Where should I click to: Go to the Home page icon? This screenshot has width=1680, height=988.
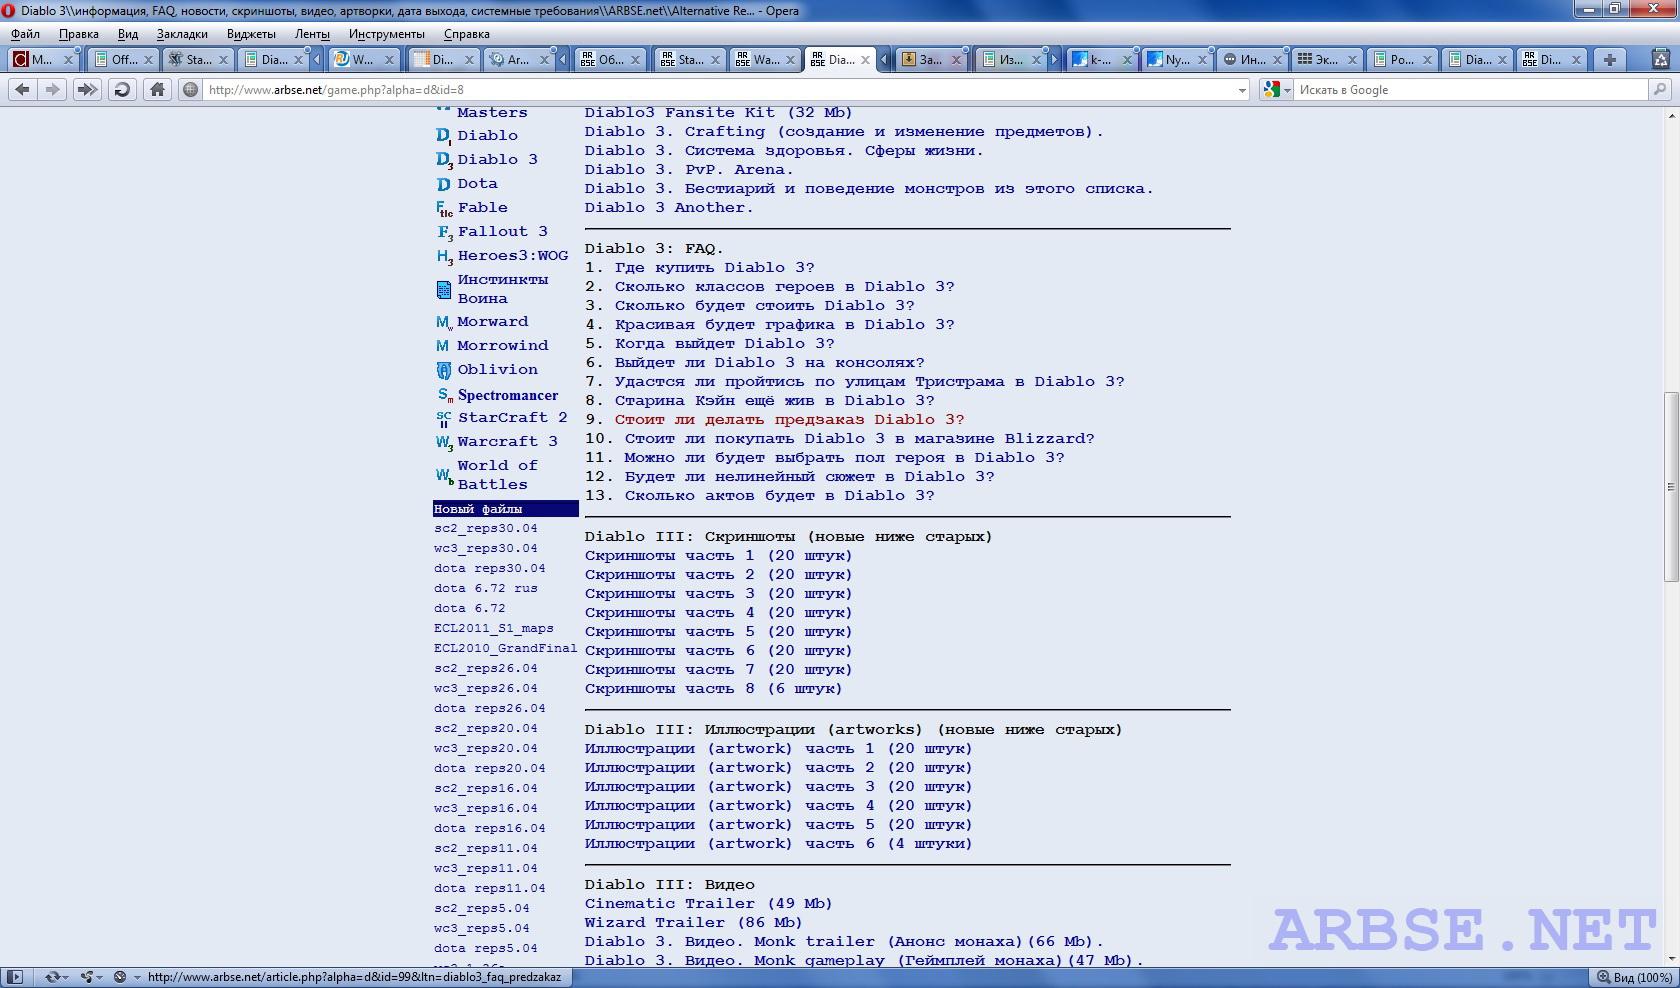click(x=157, y=90)
